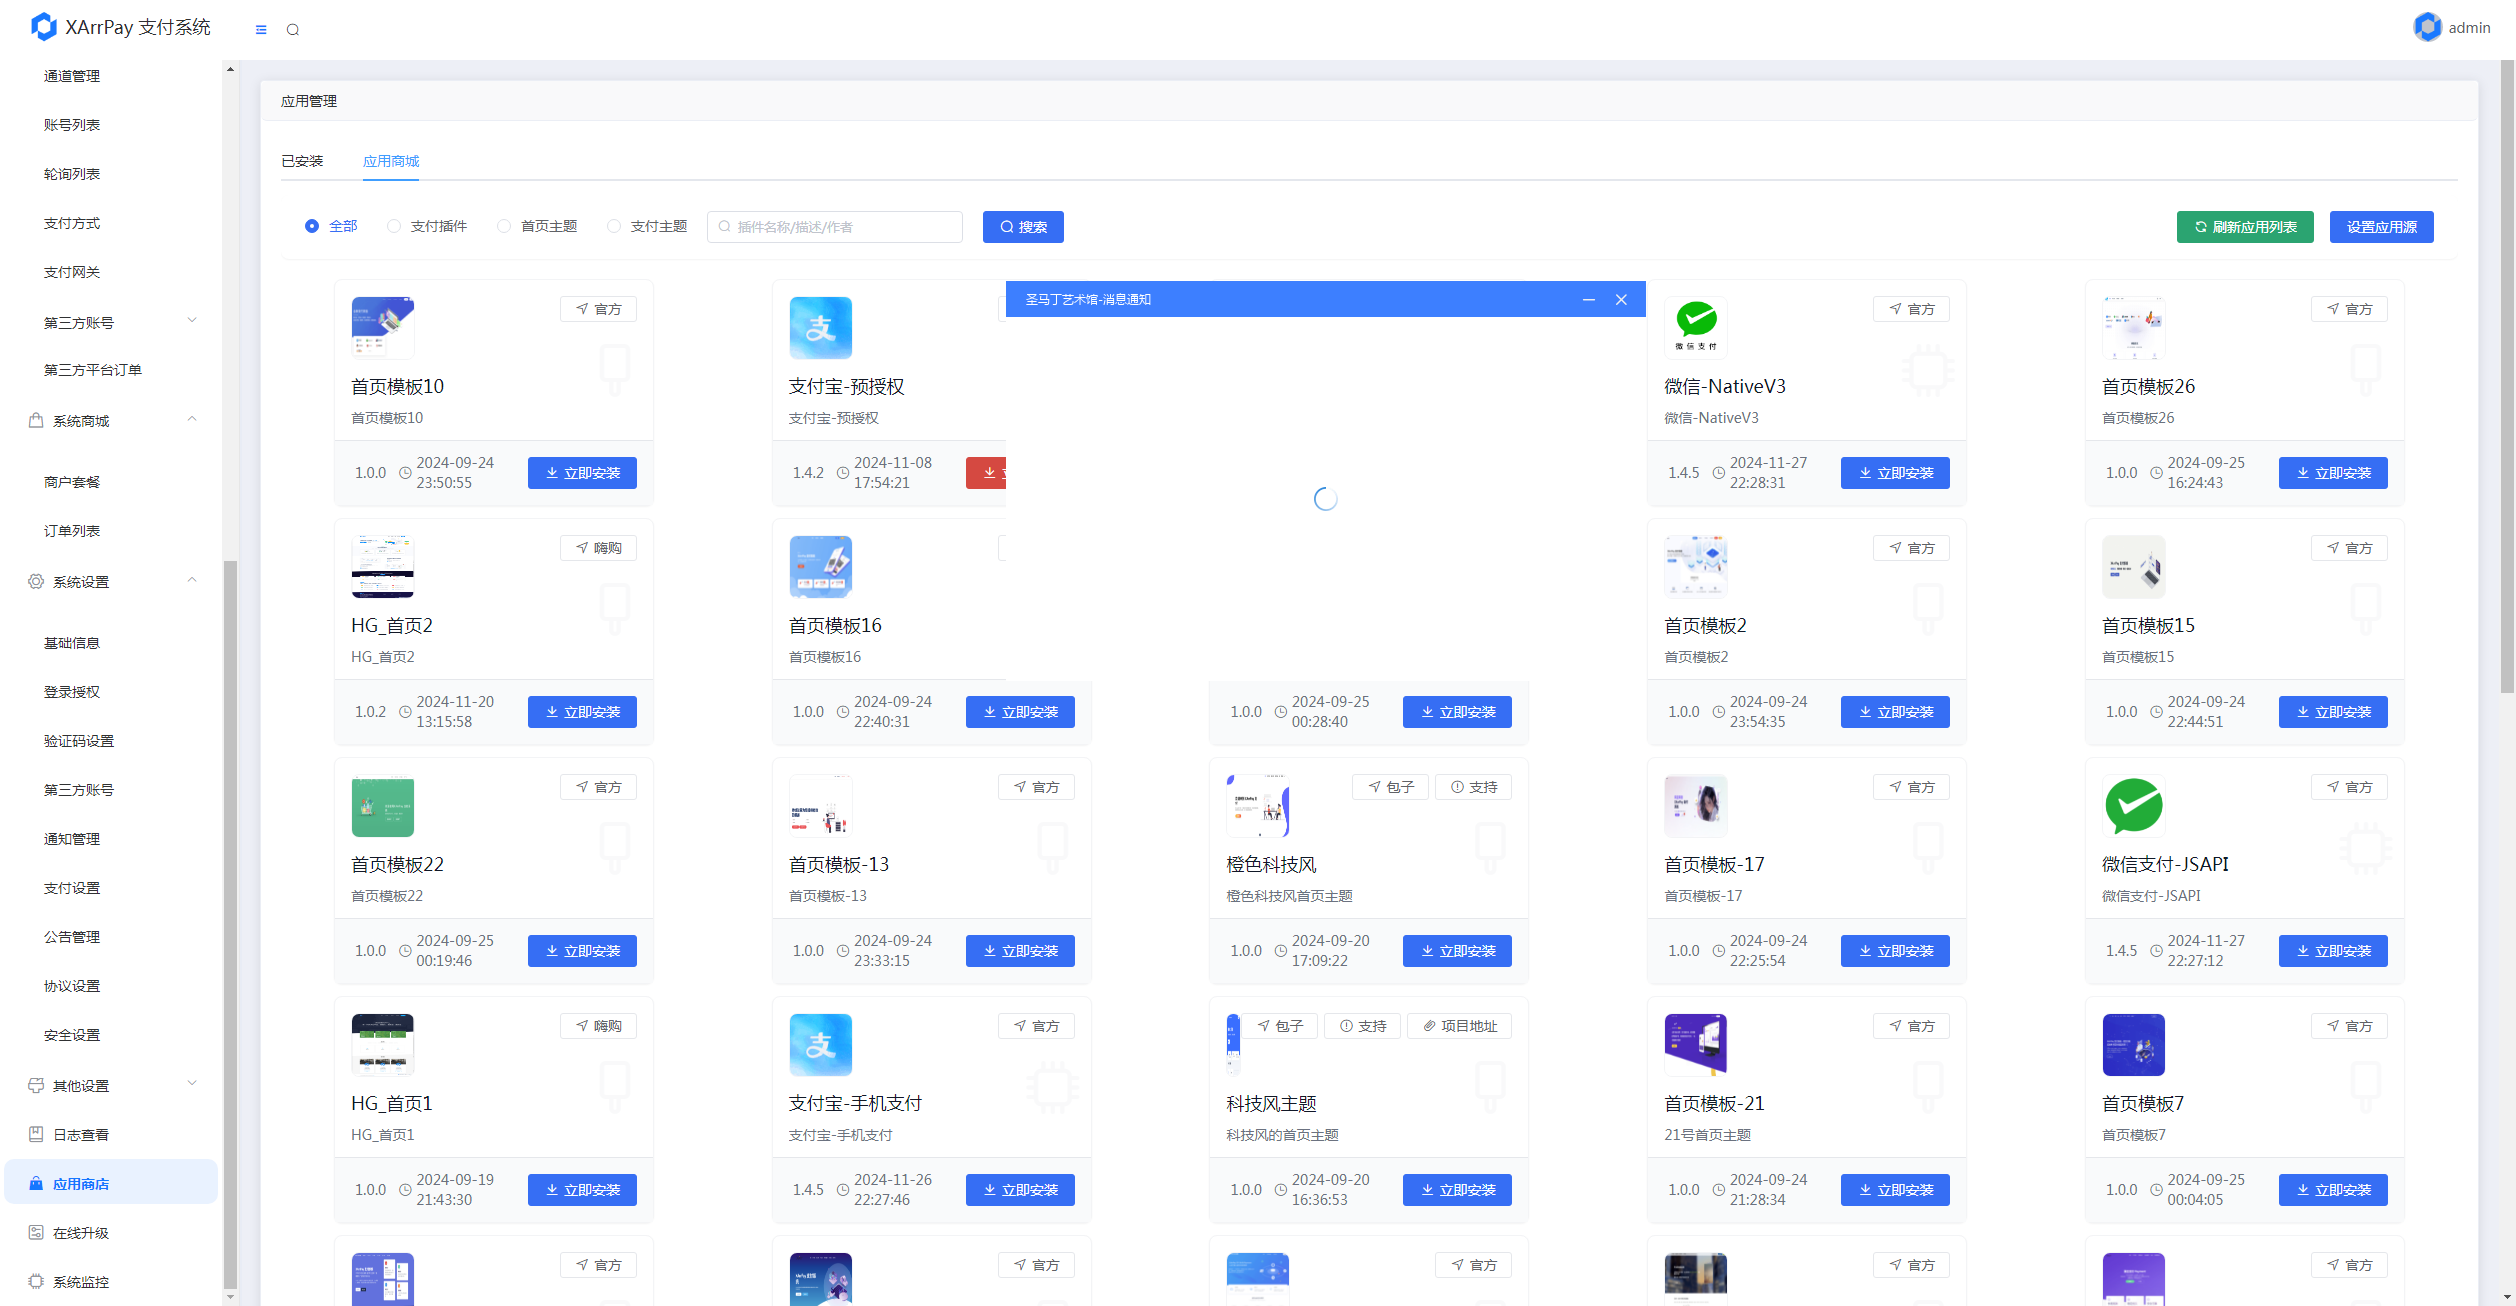Select the 支付插件 radio filter
The height and width of the screenshot is (1306, 2516).
tap(394, 226)
